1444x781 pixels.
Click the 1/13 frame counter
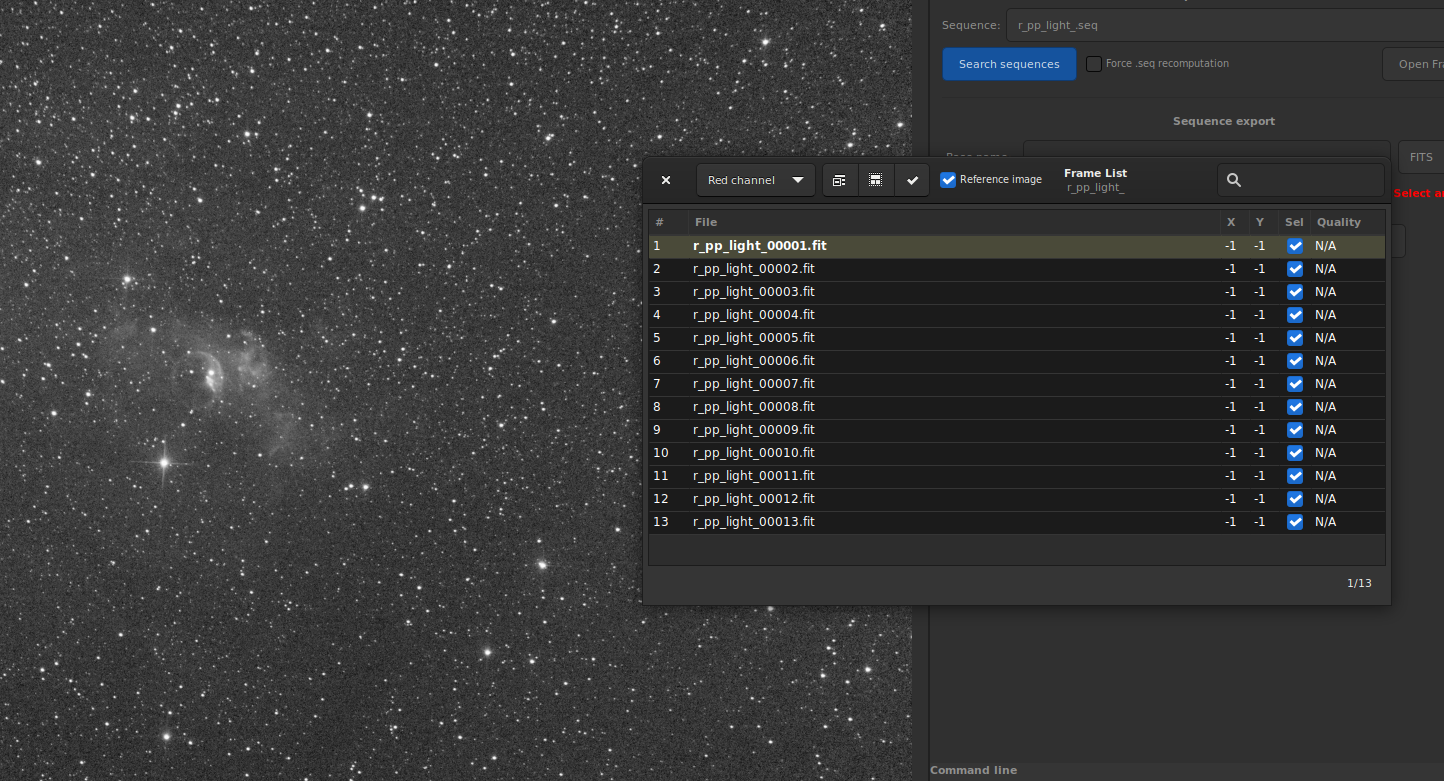click(1359, 583)
